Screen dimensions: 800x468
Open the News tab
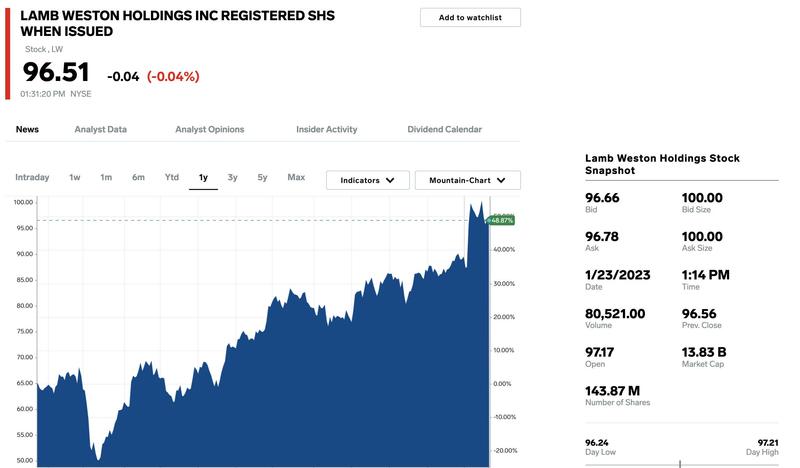pos(27,129)
